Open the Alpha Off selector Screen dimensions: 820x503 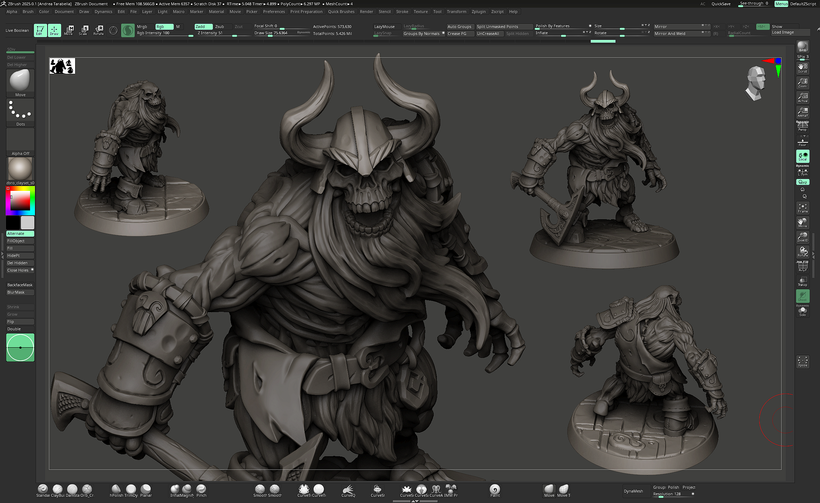(x=19, y=139)
